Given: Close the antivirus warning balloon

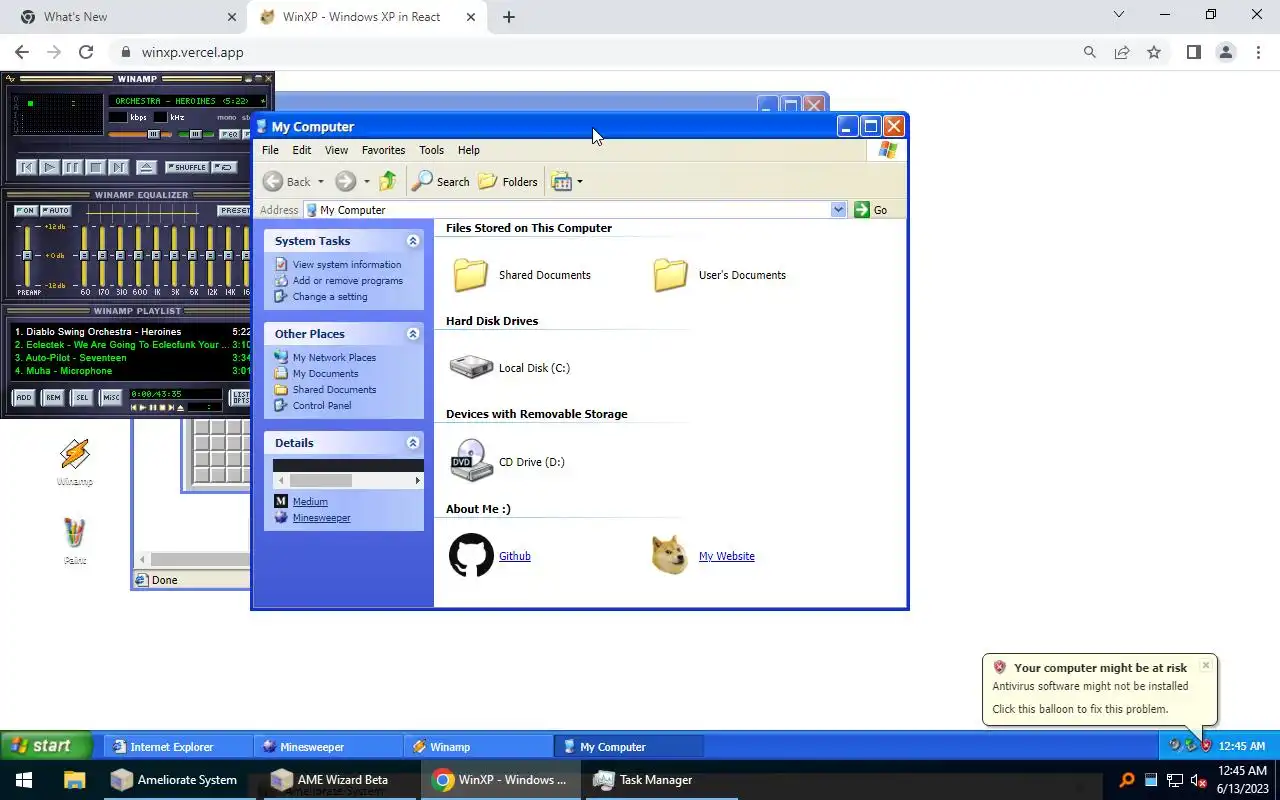Looking at the screenshot, I should [x=1206, y=665].
